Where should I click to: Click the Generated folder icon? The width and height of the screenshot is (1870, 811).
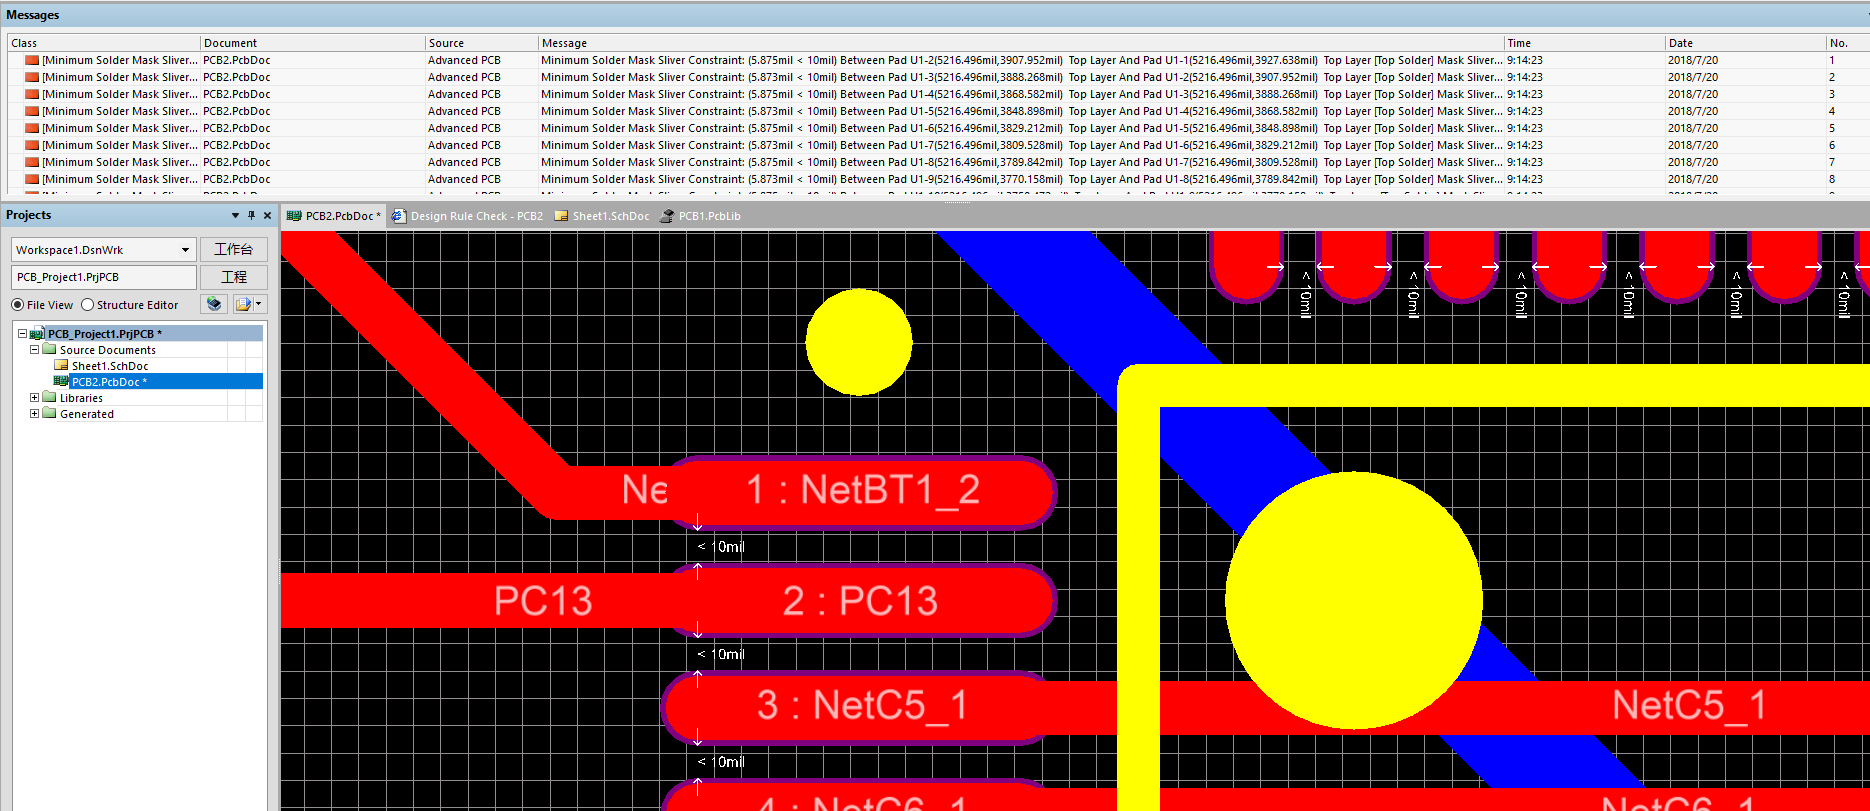[x=49, y=414]
